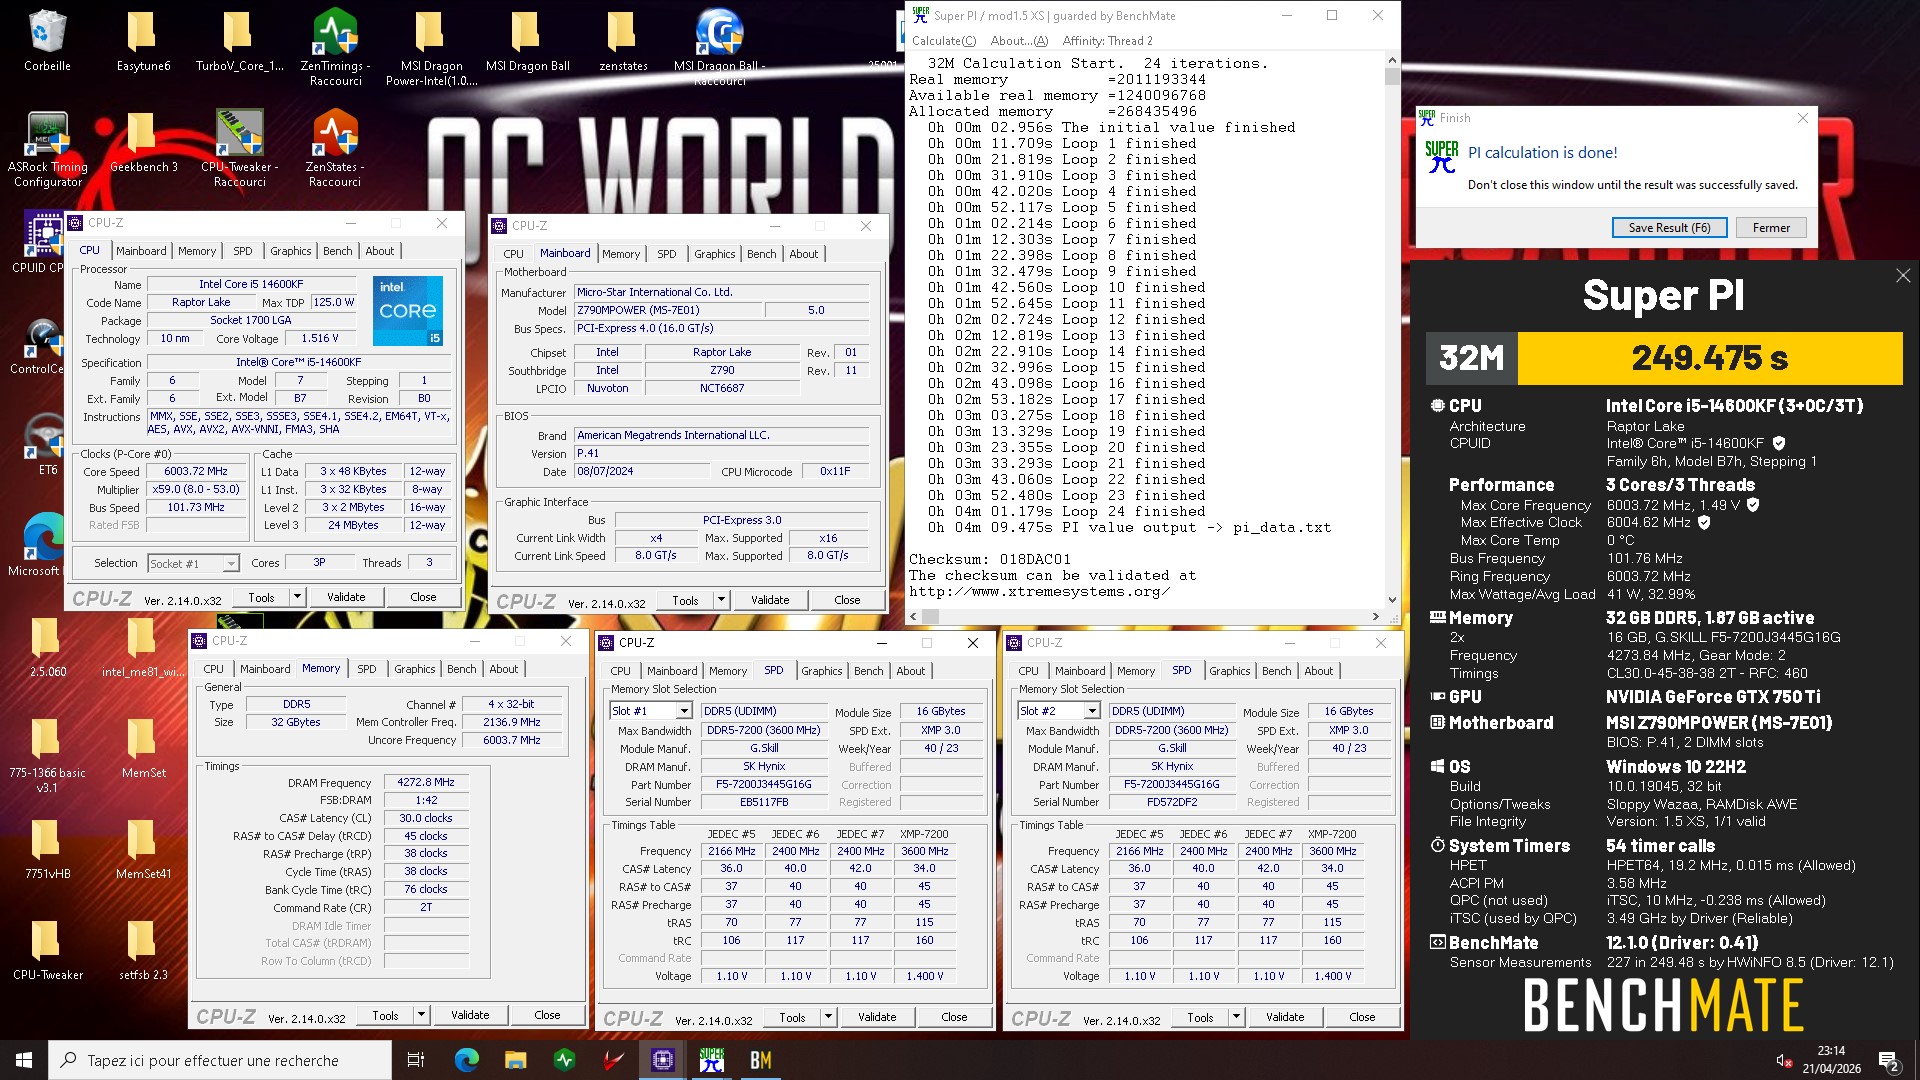This screenshot has height=1080, width=1920.
Task: Click Part Number F5-7200J3445G16G in Slot #1
Action: 763,785
